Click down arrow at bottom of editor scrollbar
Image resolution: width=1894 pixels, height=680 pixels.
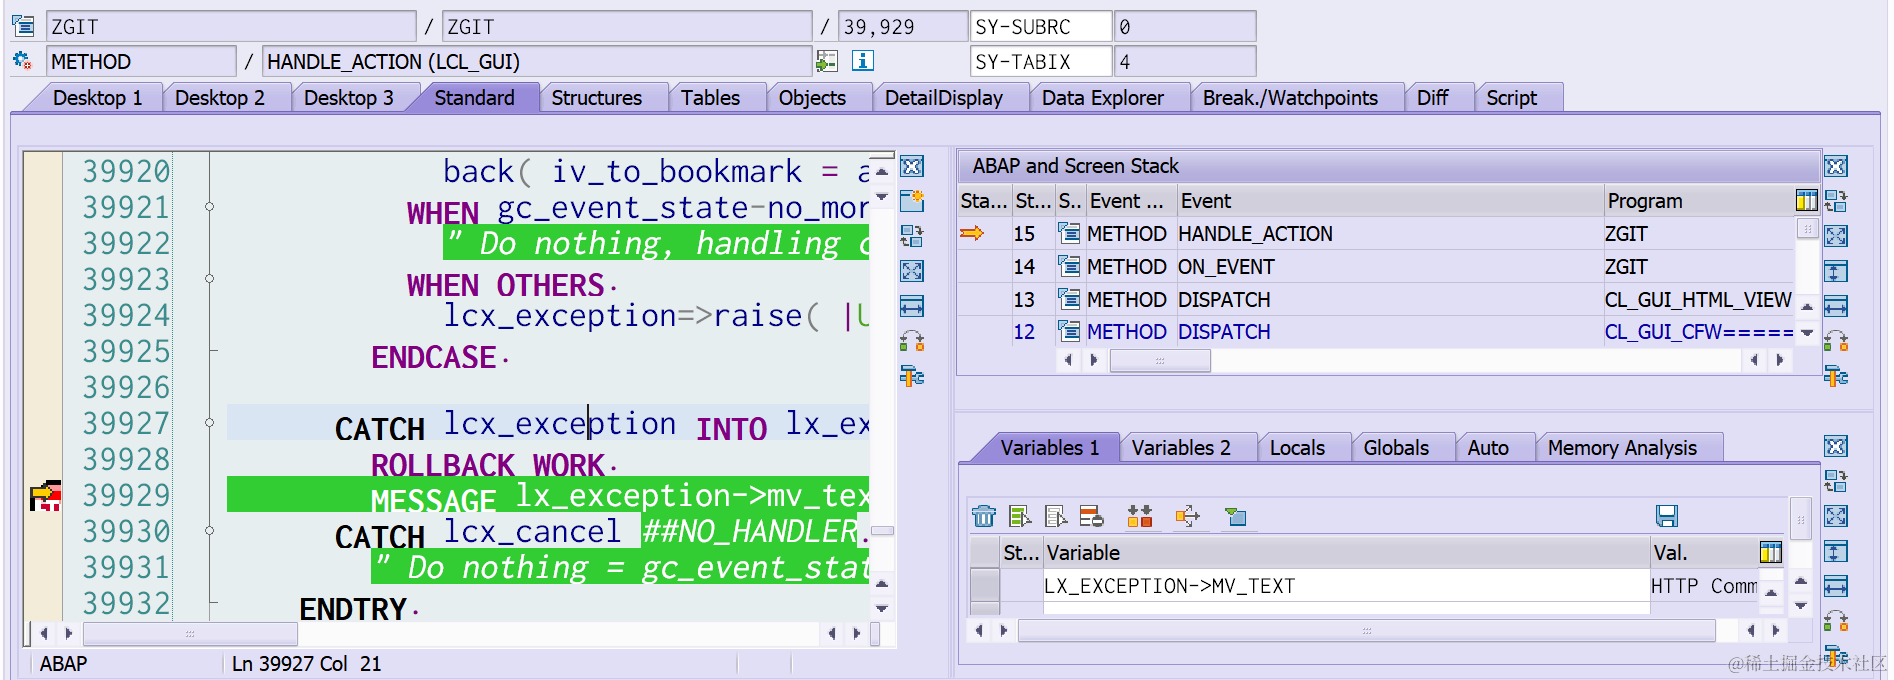click(882, 608)
